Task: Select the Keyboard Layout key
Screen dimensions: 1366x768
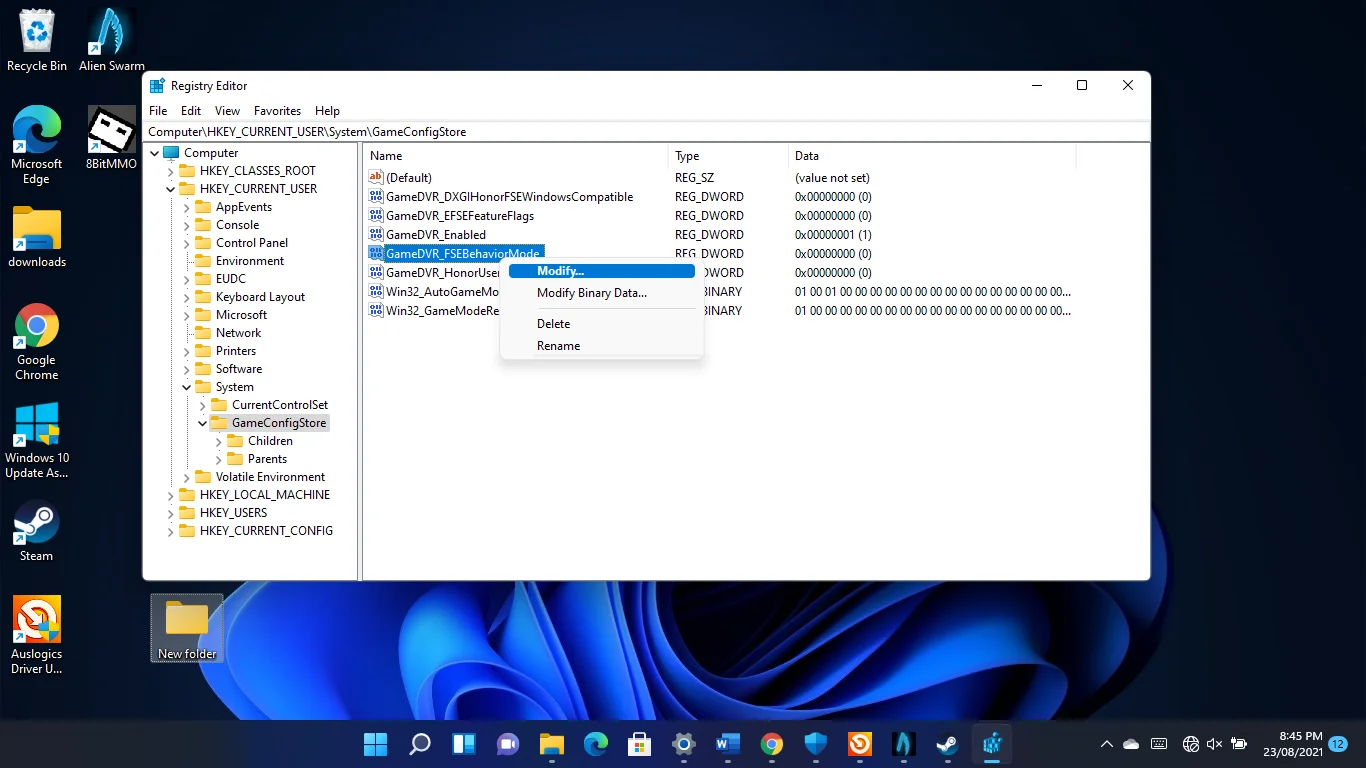Action: (x=260, y=297)
